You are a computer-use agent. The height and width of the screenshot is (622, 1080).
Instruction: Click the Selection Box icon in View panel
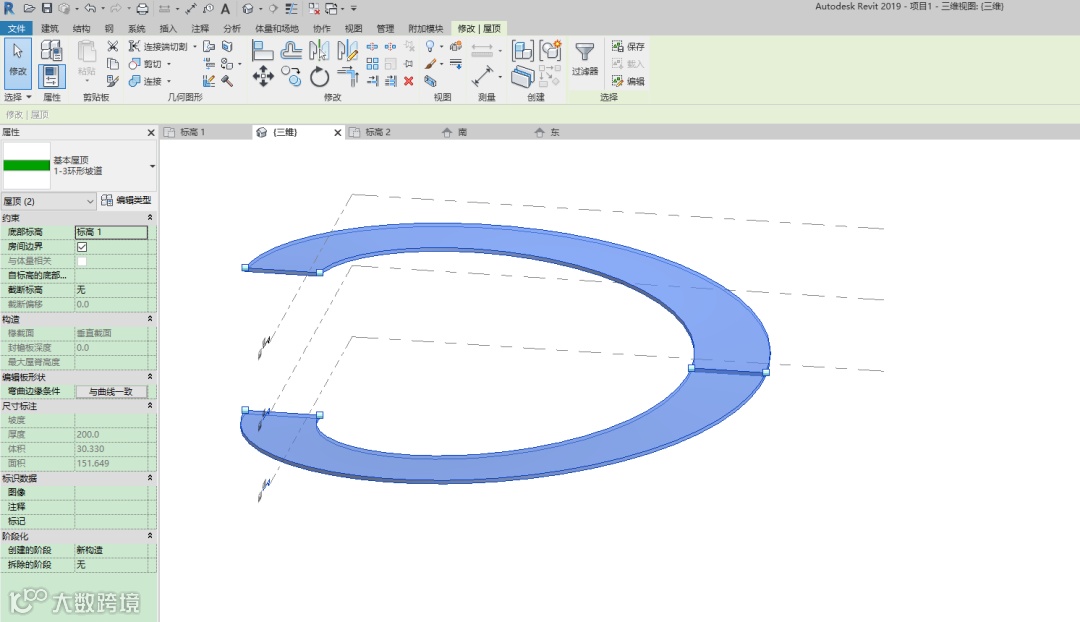[x=430, y=81]
